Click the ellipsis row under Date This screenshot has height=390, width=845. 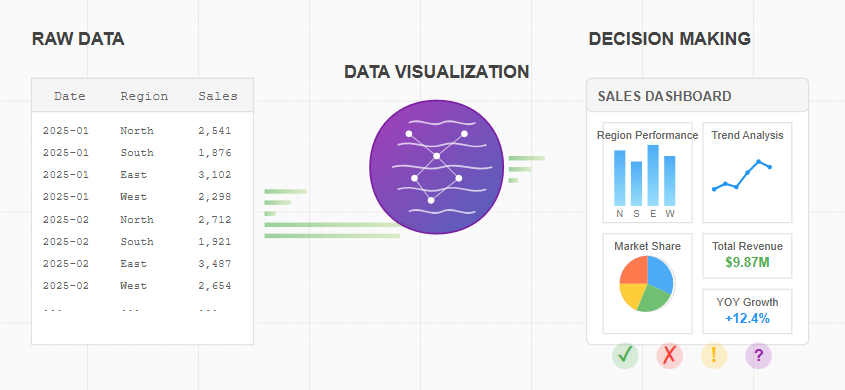[x=52, y=310]
